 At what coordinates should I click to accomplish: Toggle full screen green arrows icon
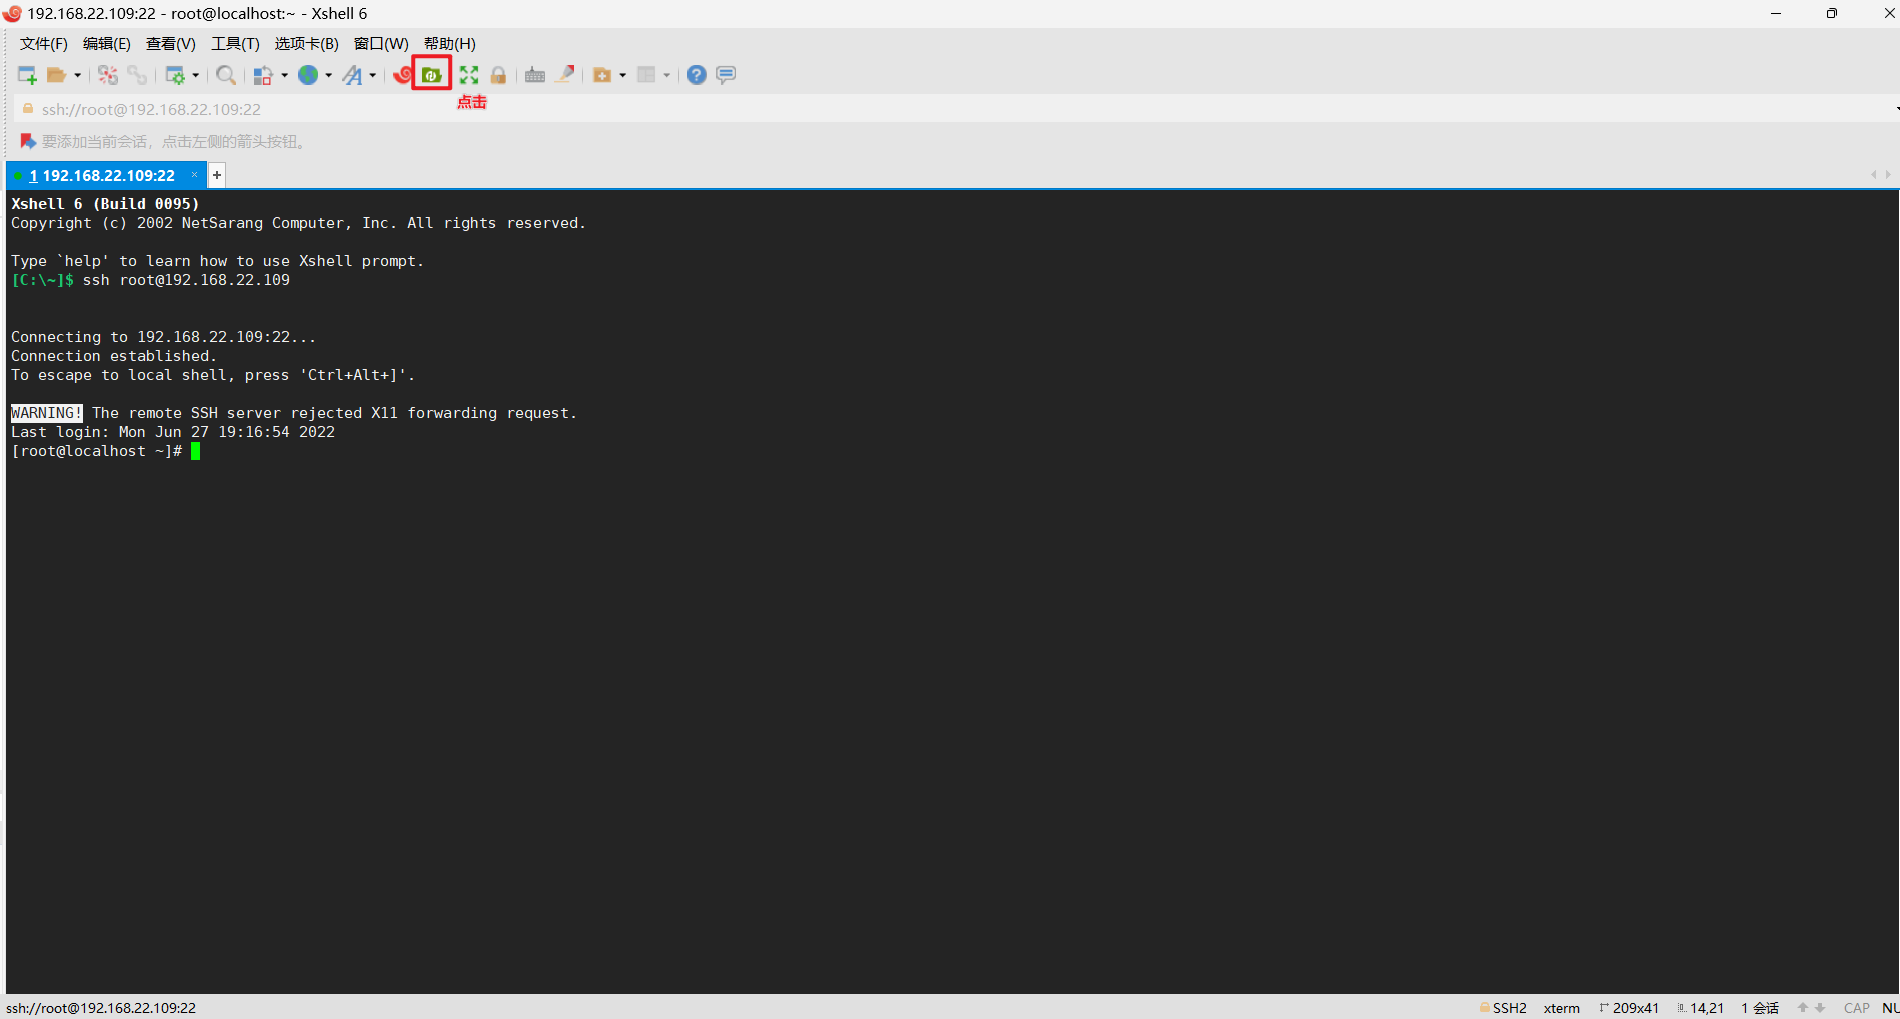[469, 75]
